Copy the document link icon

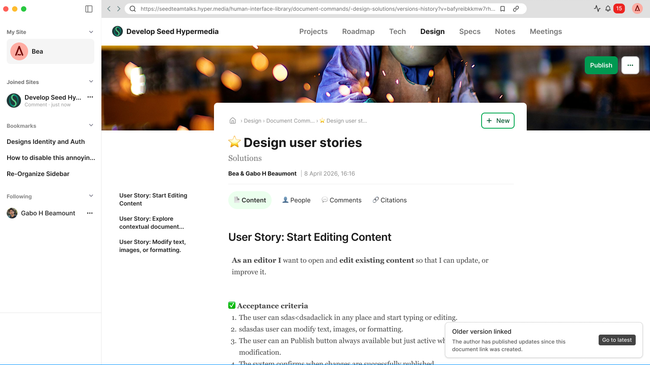pos(516,9)
